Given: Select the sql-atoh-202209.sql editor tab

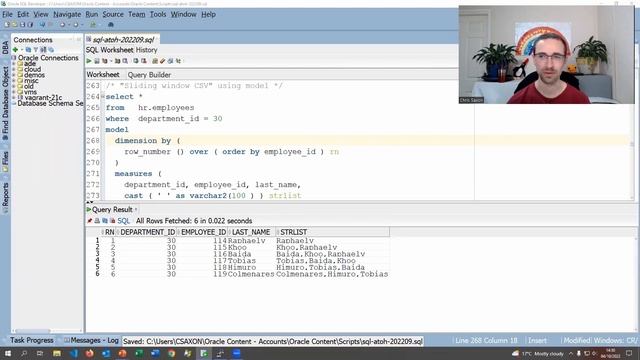Looking at the screenshot, I should tap(123, 40).
